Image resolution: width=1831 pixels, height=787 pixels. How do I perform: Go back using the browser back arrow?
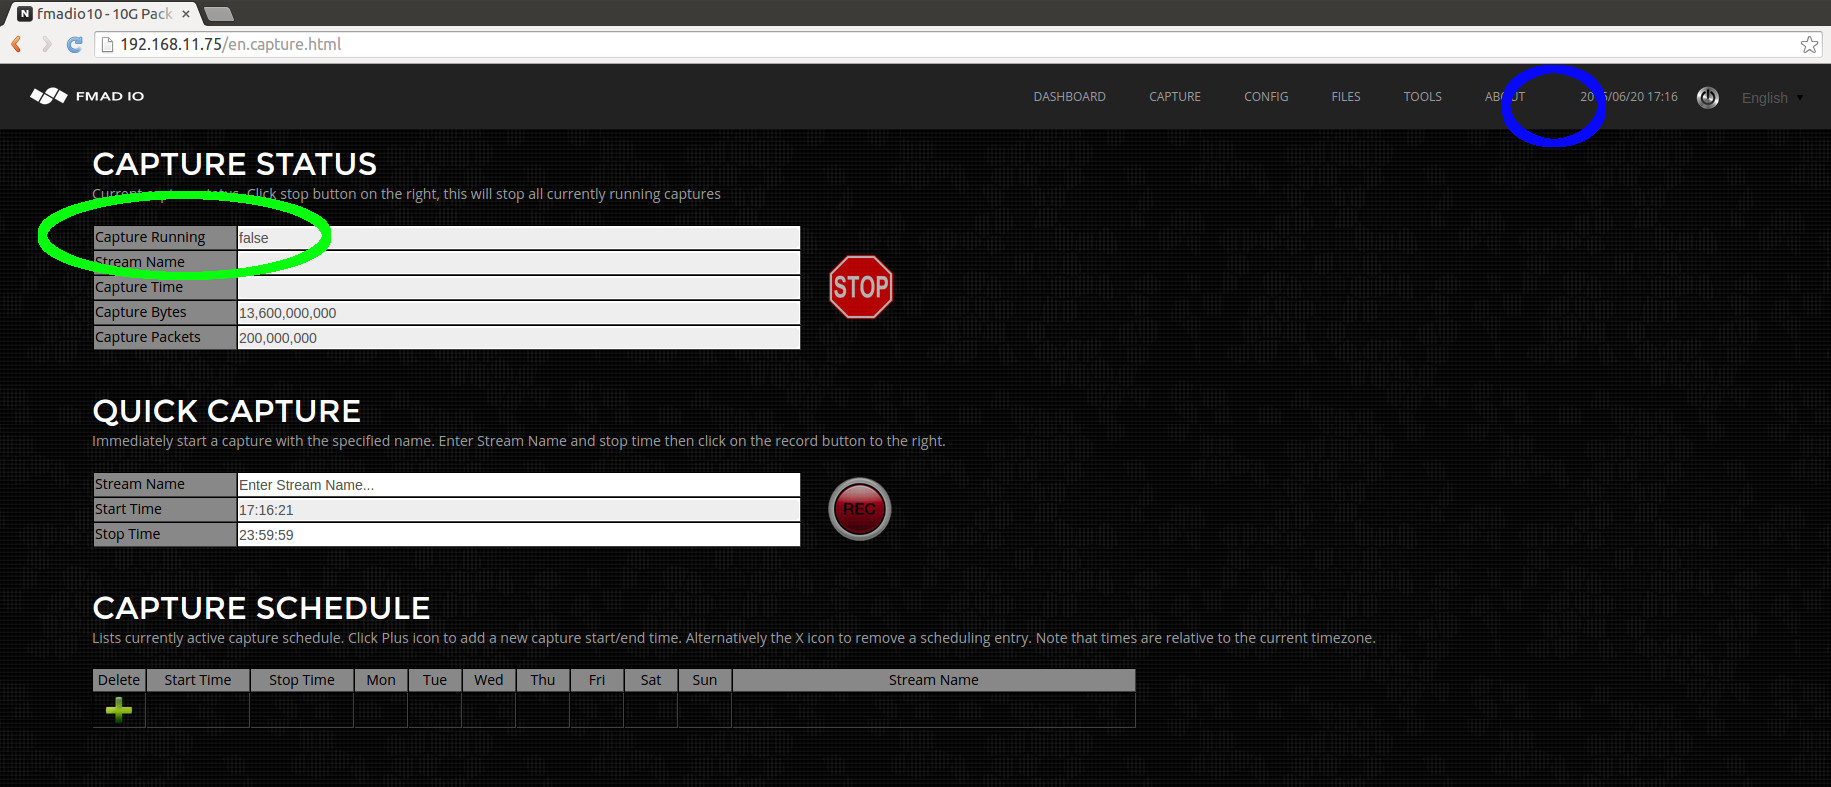17,44
